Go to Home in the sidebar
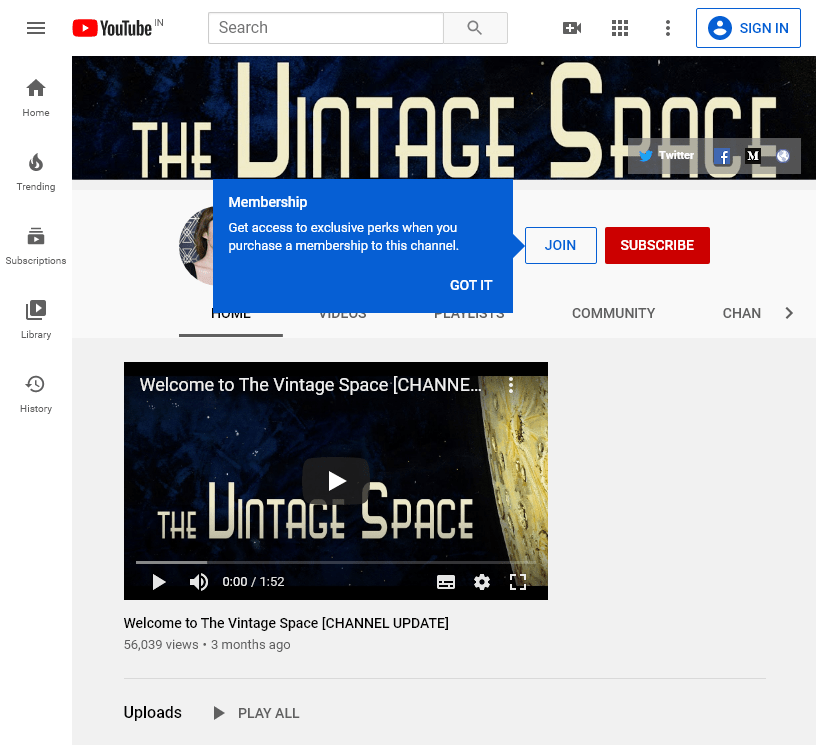This screenshot has height=745, width=816. point(36,98)
